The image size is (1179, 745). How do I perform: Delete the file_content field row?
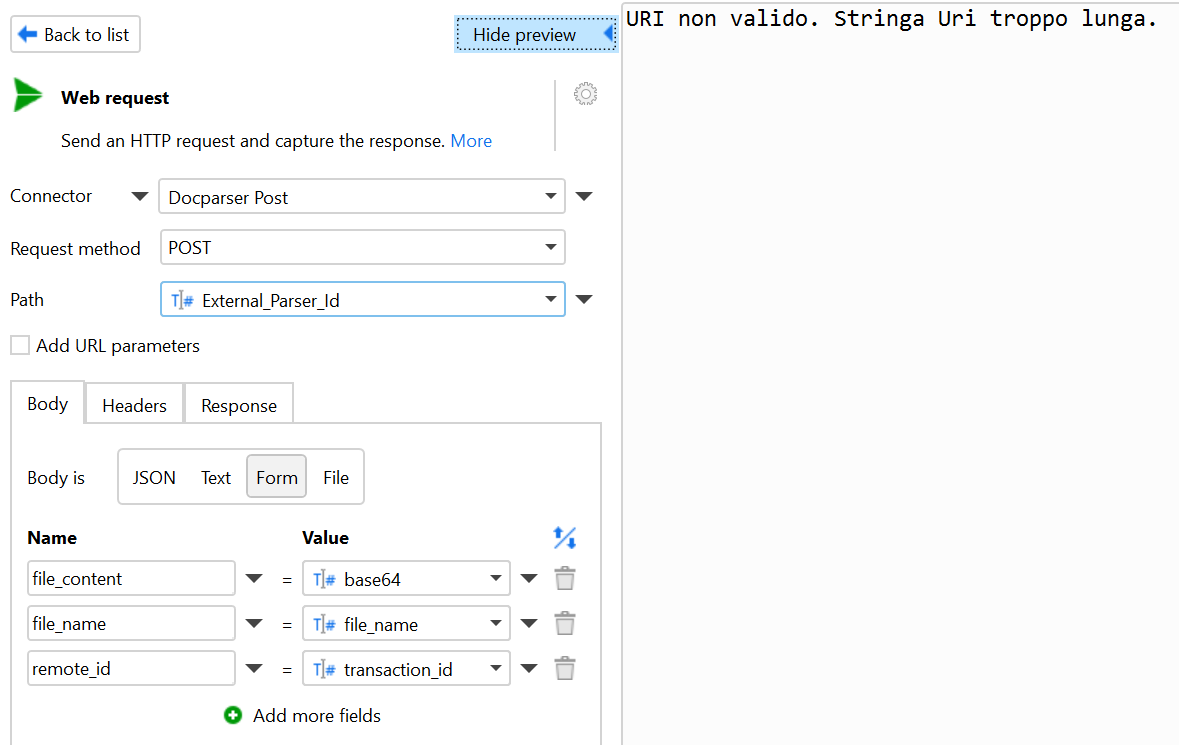point(565,579)
